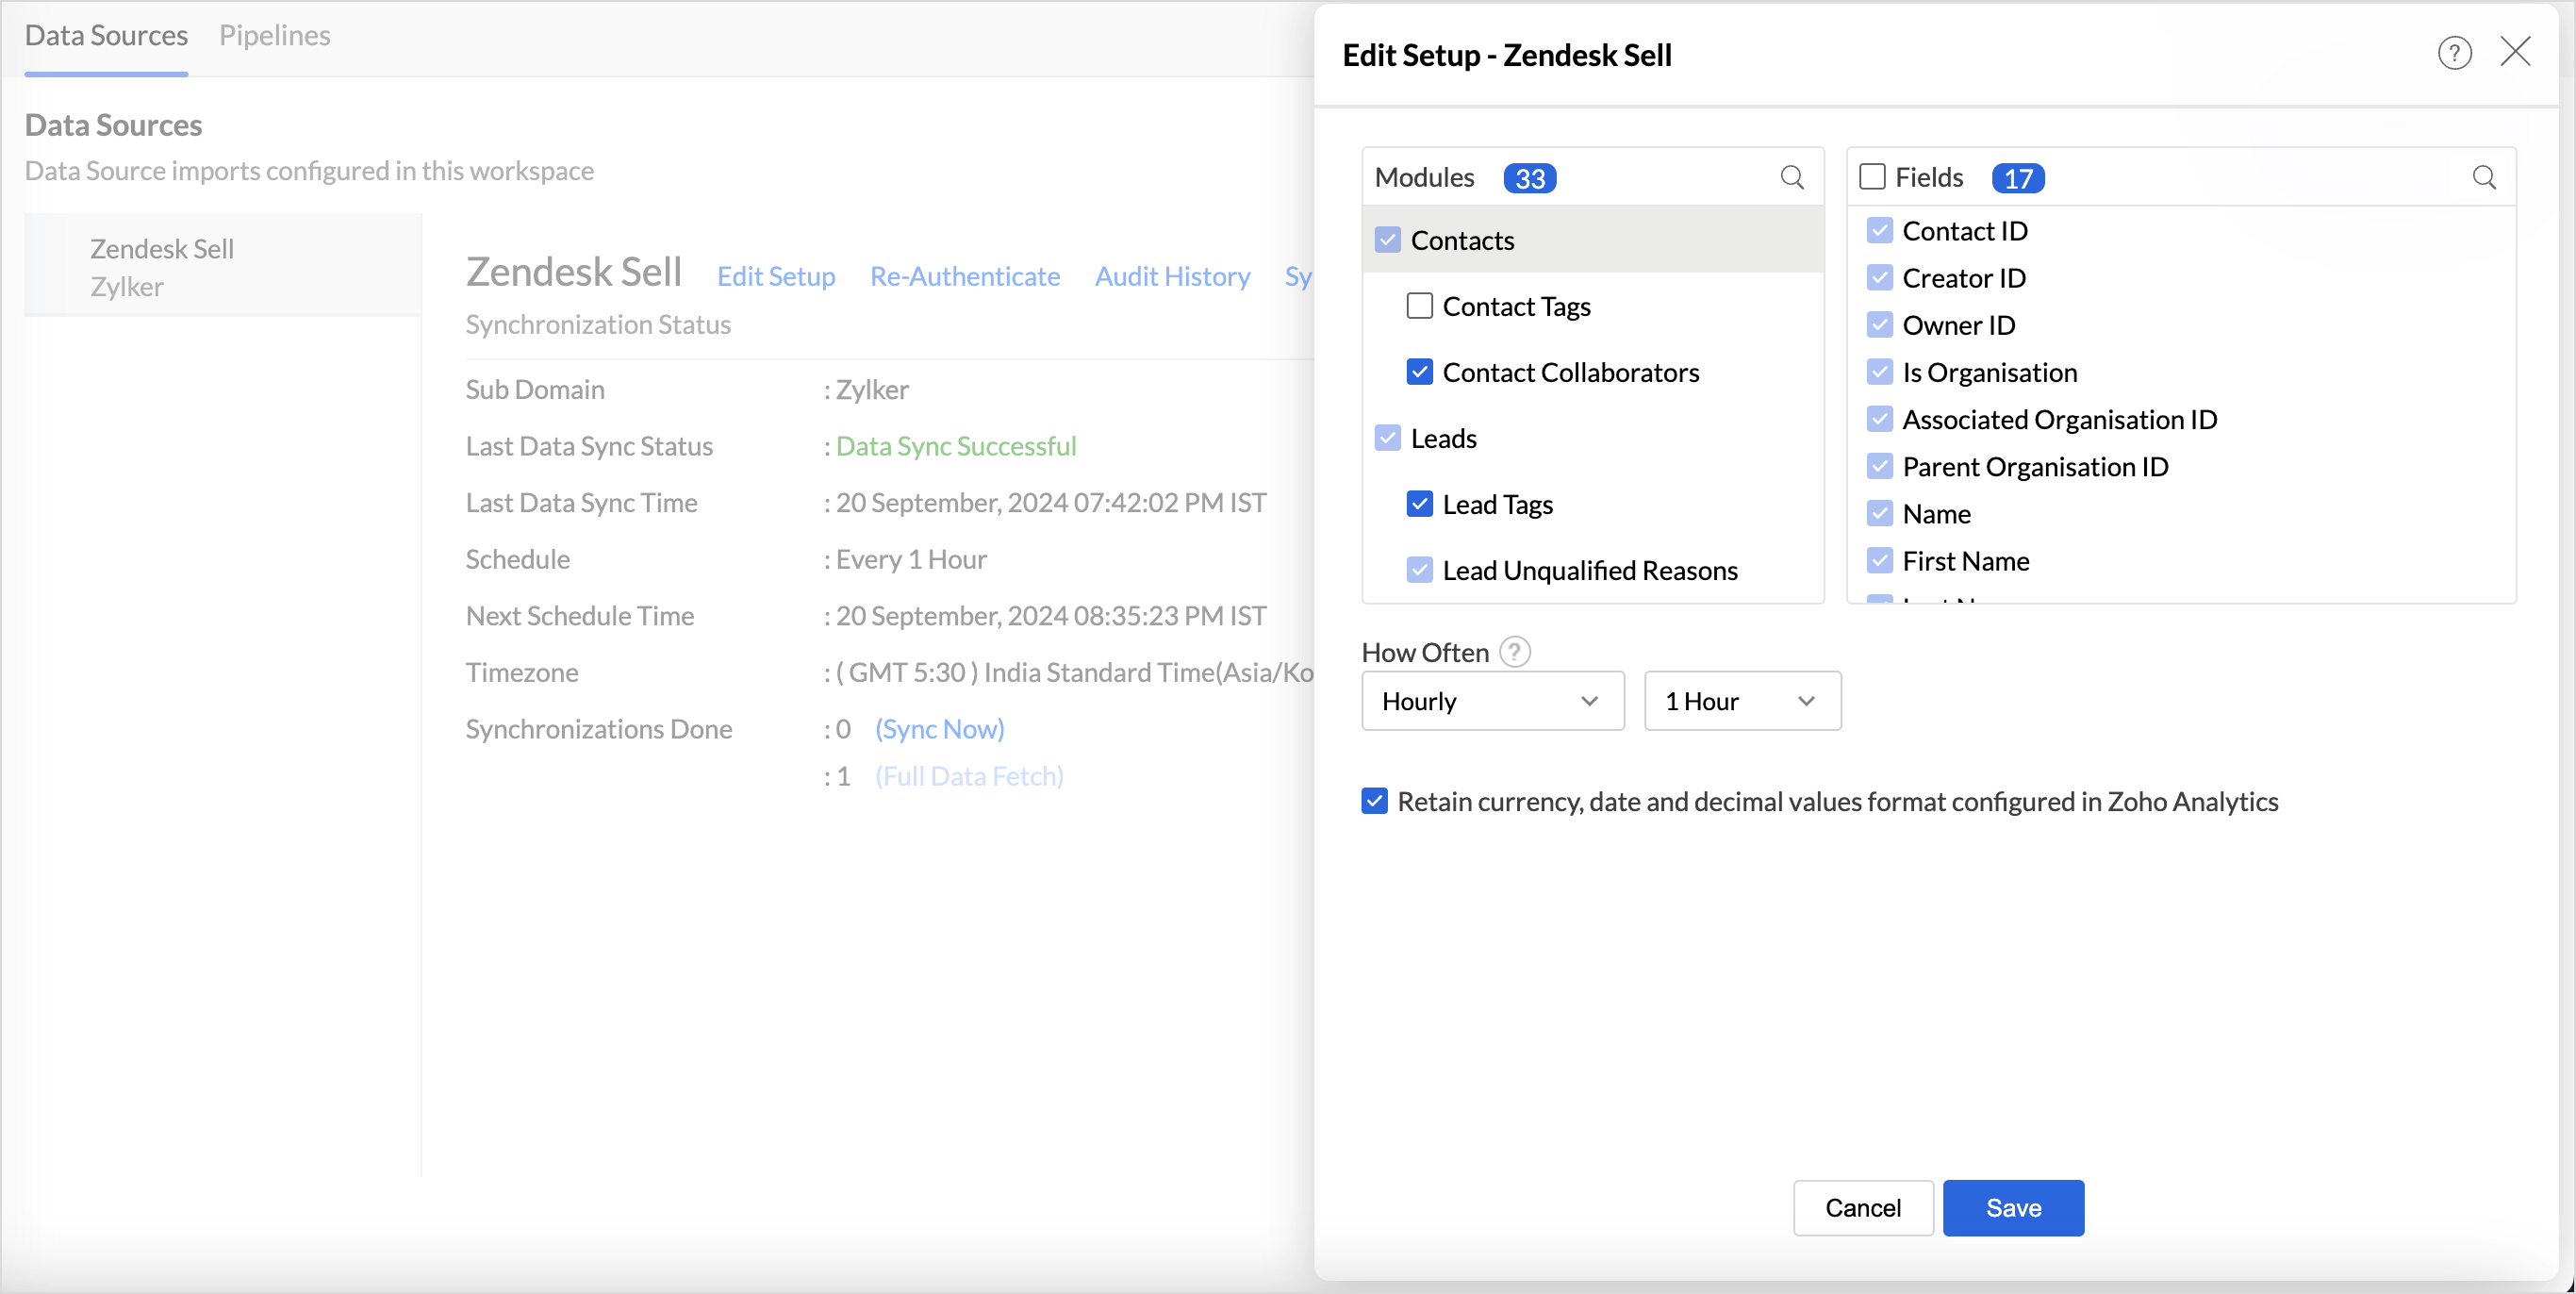The image size is (2576, 1294).
Task: Toggle the select-all Fields checkbox
Action: point(1872,177)
